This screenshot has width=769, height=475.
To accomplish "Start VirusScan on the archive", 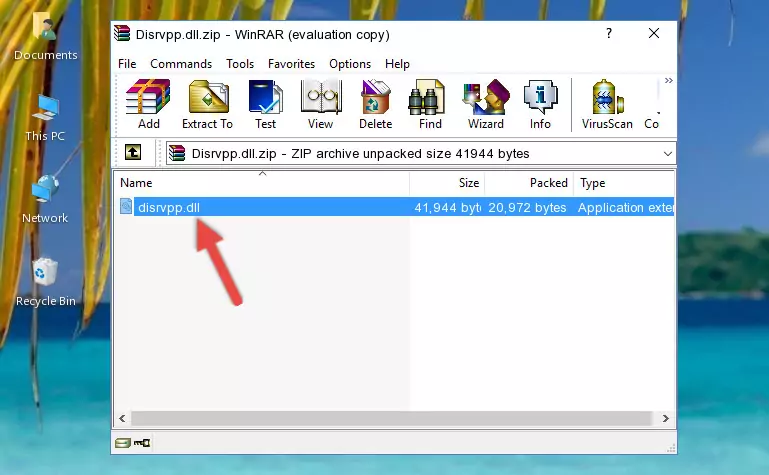I will [x=607, y=104].
